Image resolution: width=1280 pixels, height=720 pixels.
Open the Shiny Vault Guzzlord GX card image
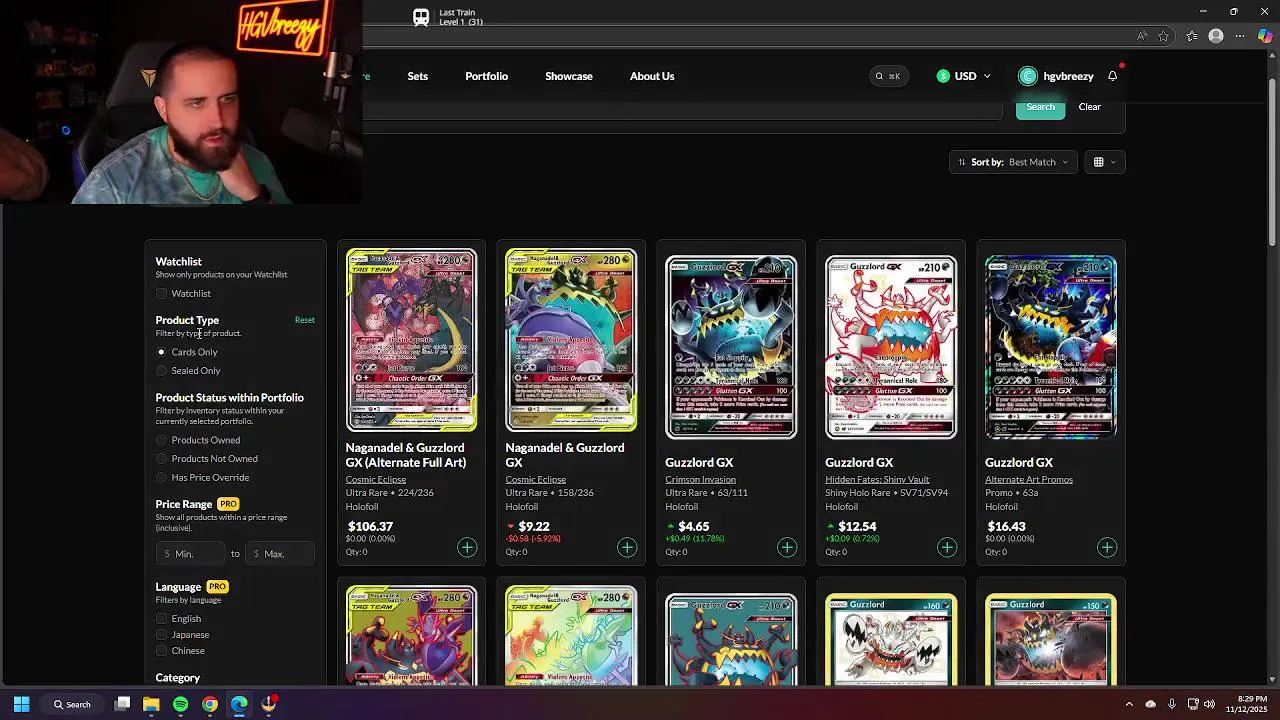tap(891, 347)
